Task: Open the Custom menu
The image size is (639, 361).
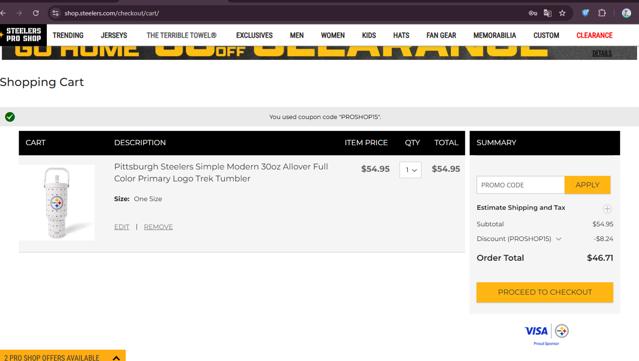Action: pos(546,35)
